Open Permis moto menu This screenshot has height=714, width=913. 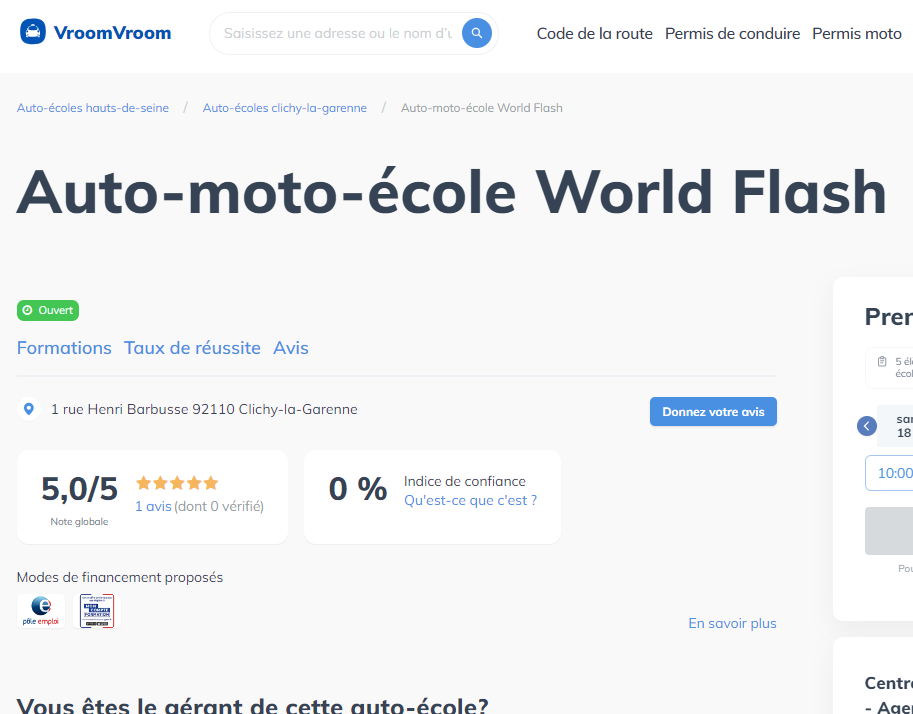click(x=857, y=34)
